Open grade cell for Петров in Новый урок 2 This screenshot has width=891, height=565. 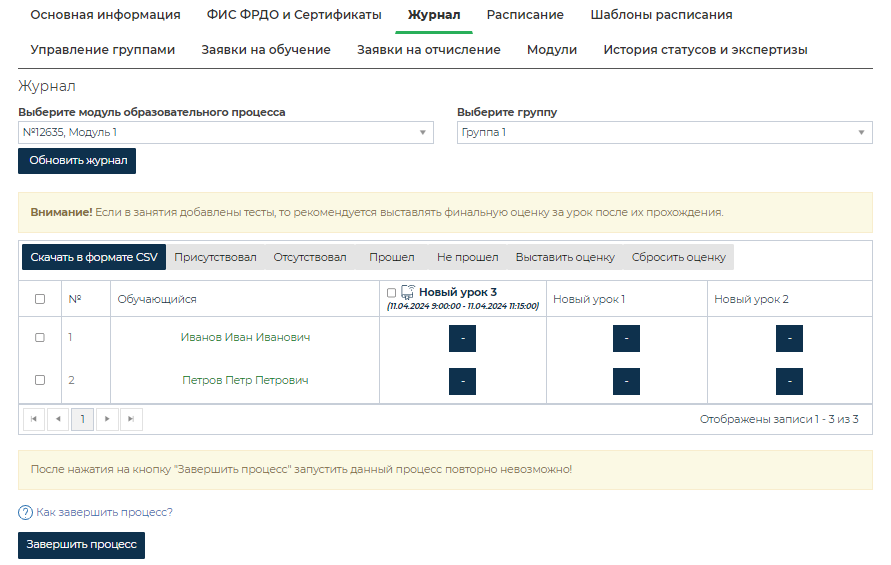click(x=789, y=381)
